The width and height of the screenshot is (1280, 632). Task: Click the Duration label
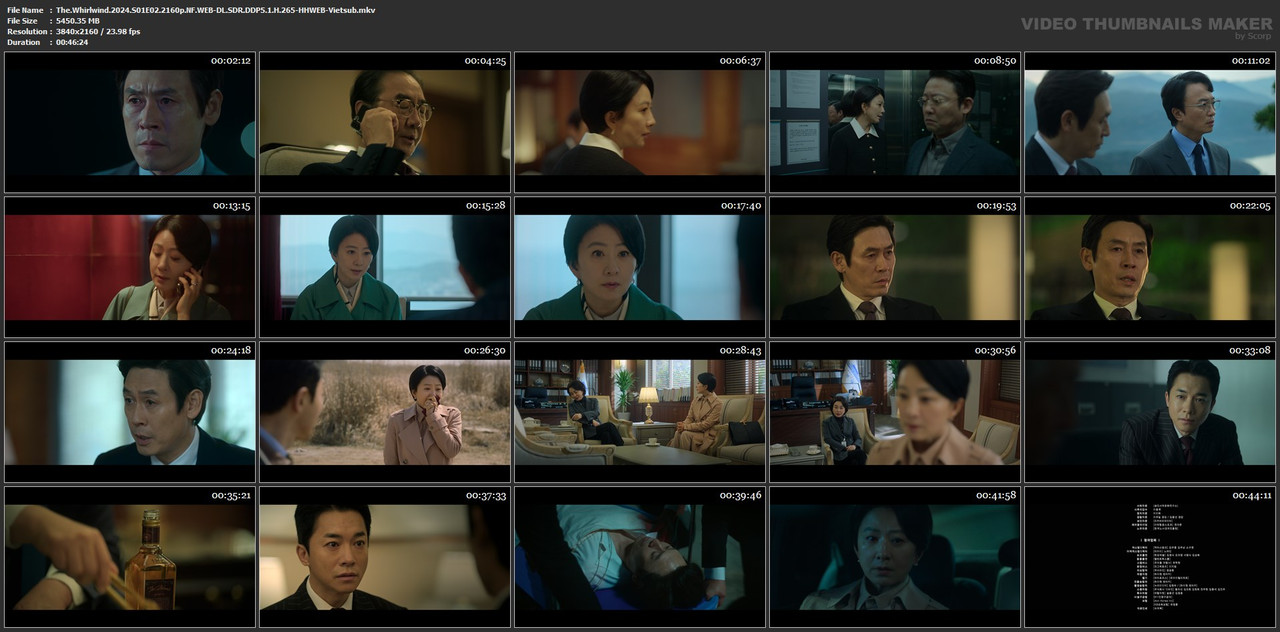22,42
